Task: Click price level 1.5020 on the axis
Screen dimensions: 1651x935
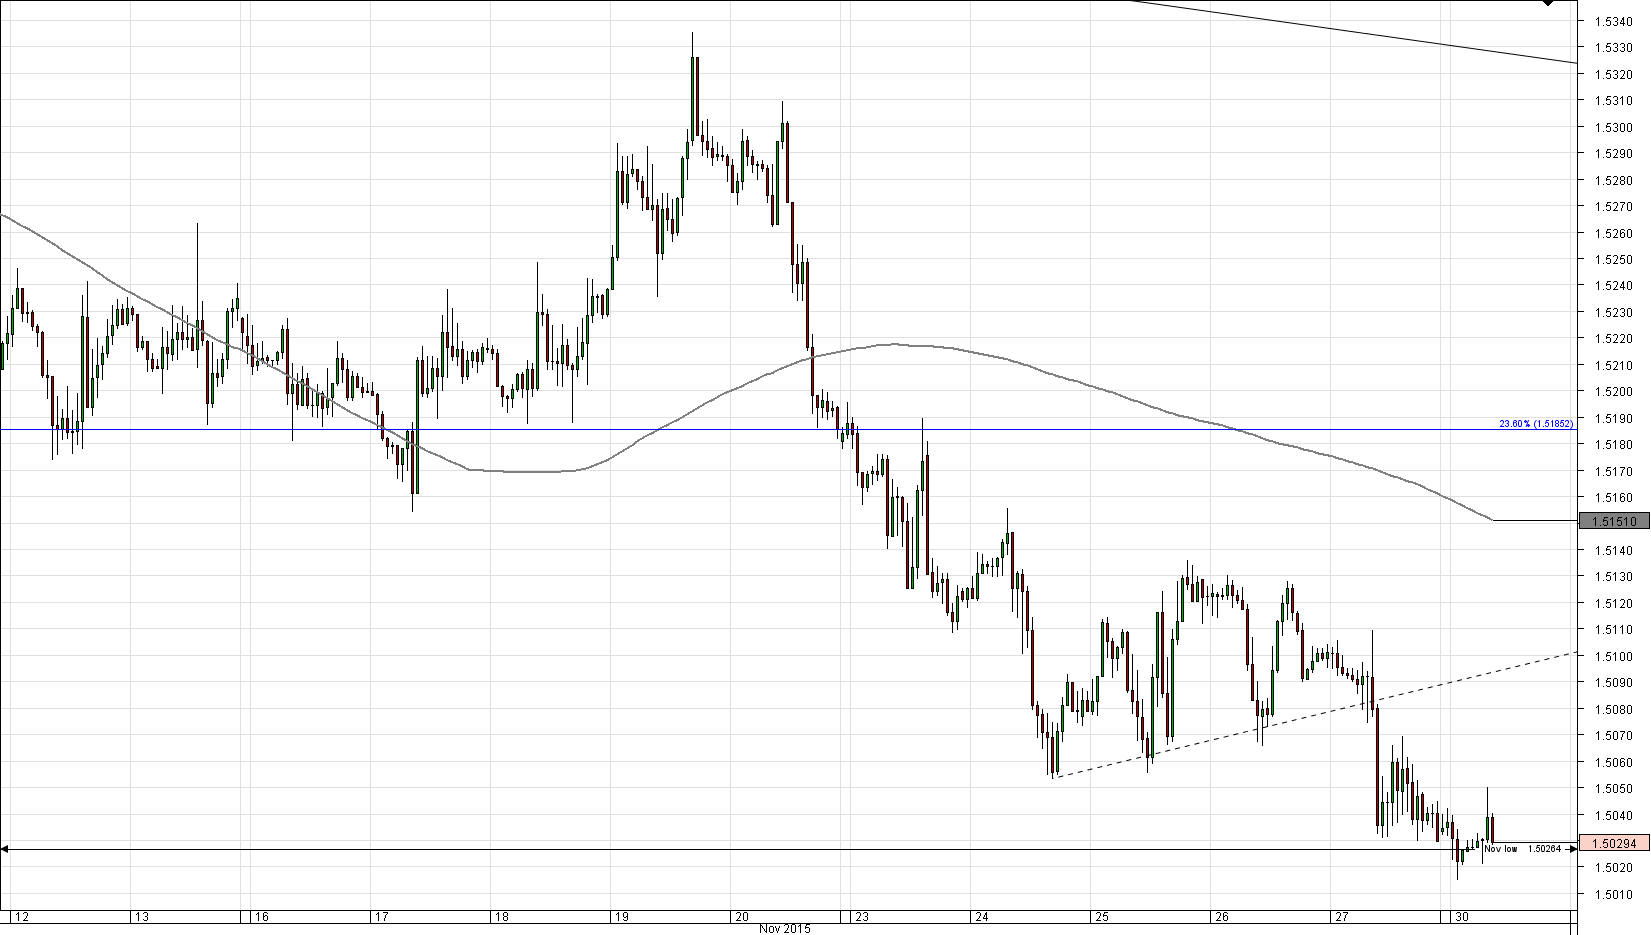Action: (x=1615, y=868)
